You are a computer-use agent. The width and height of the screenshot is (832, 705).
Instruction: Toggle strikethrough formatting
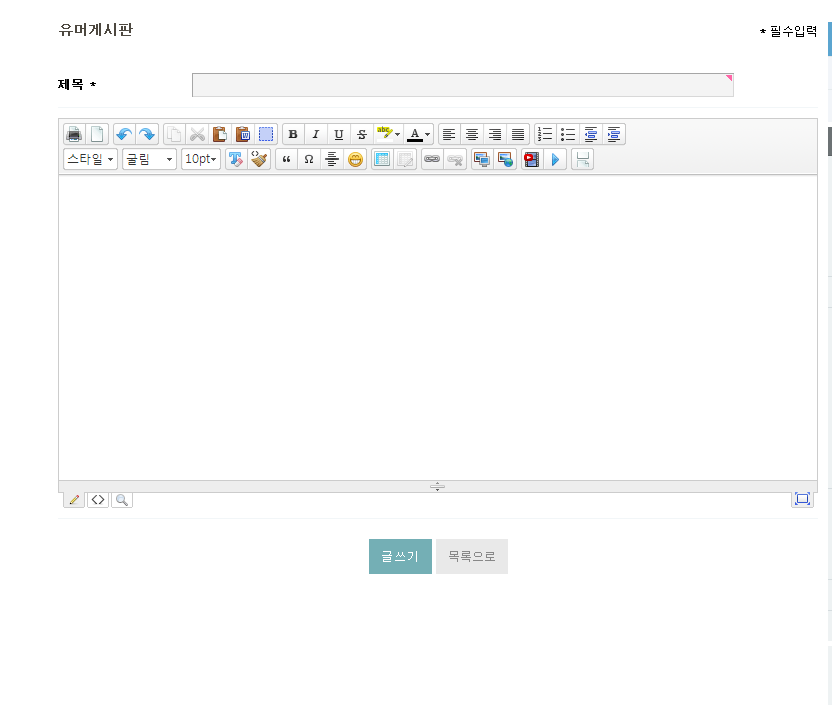tap(362, 134)
